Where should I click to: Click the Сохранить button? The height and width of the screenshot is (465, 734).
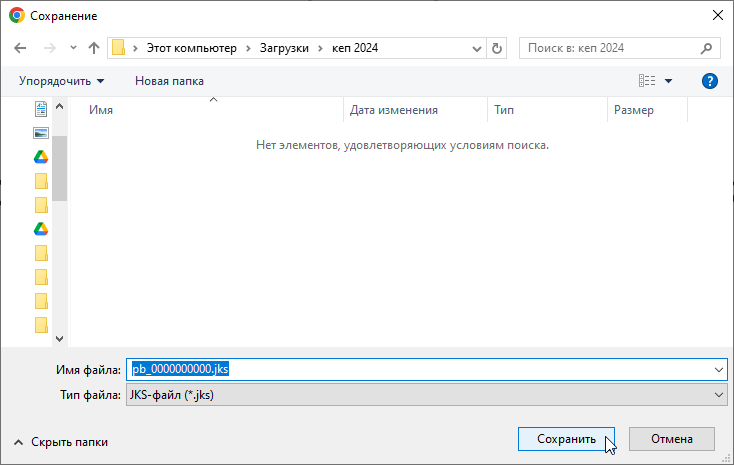click(x=566, y=439)
